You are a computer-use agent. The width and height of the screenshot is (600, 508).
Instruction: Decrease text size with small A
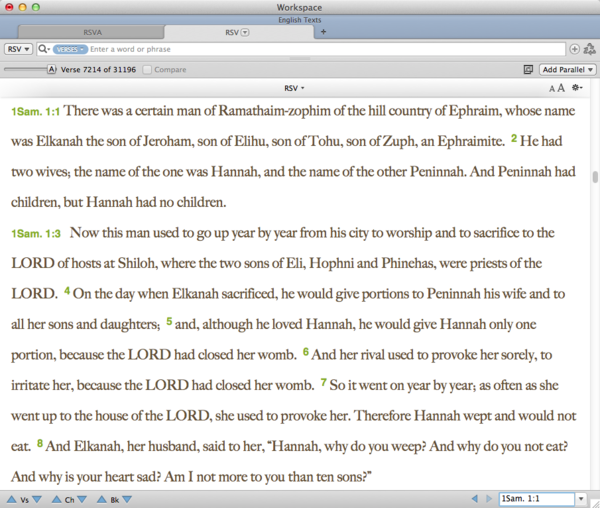coord(551,89)
